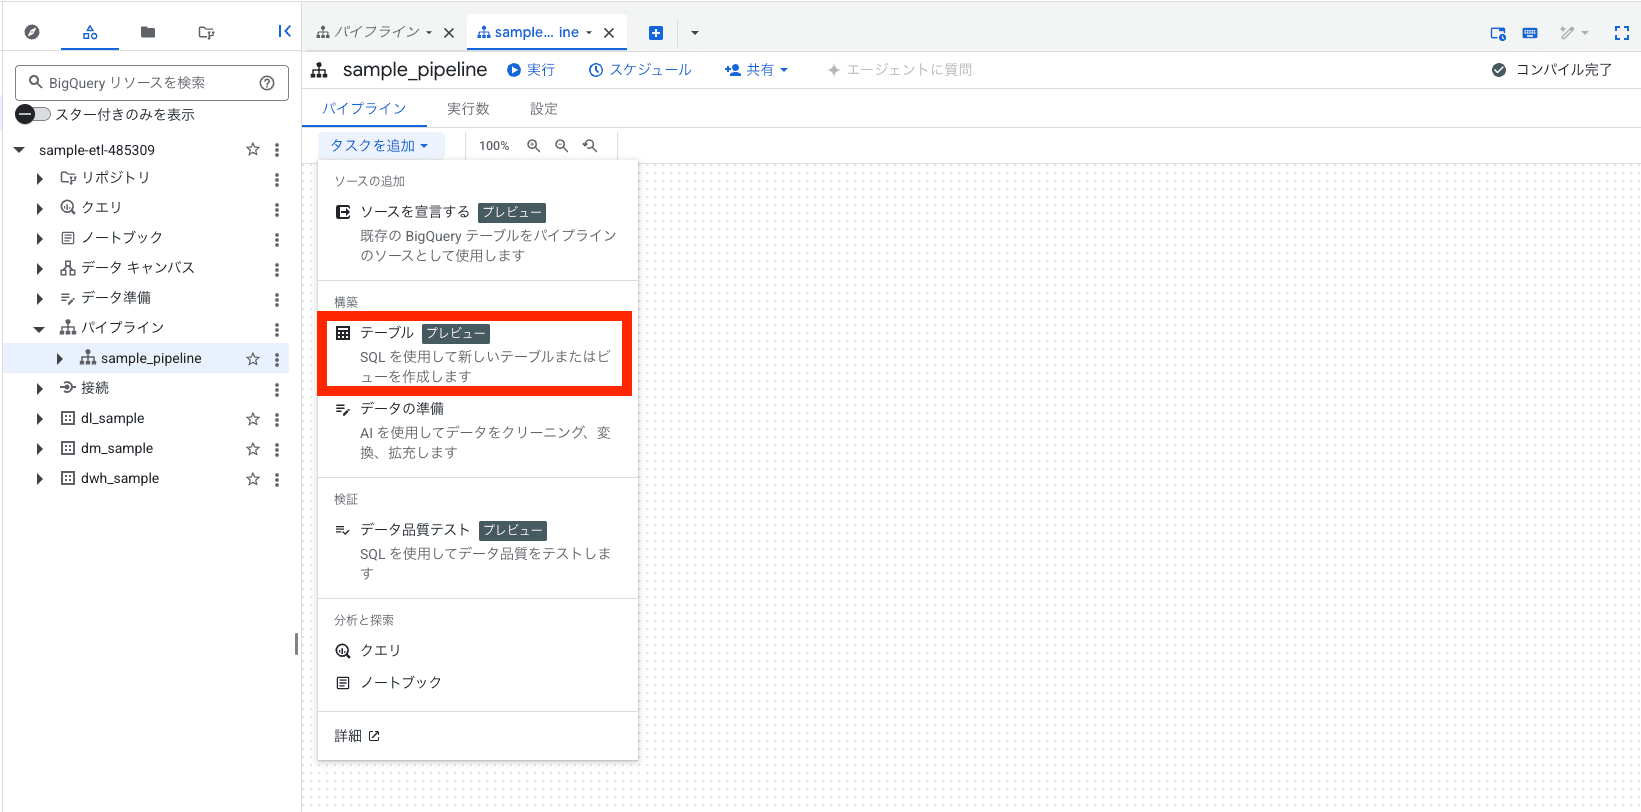Switch to the 設定 tab

(544, 109)
